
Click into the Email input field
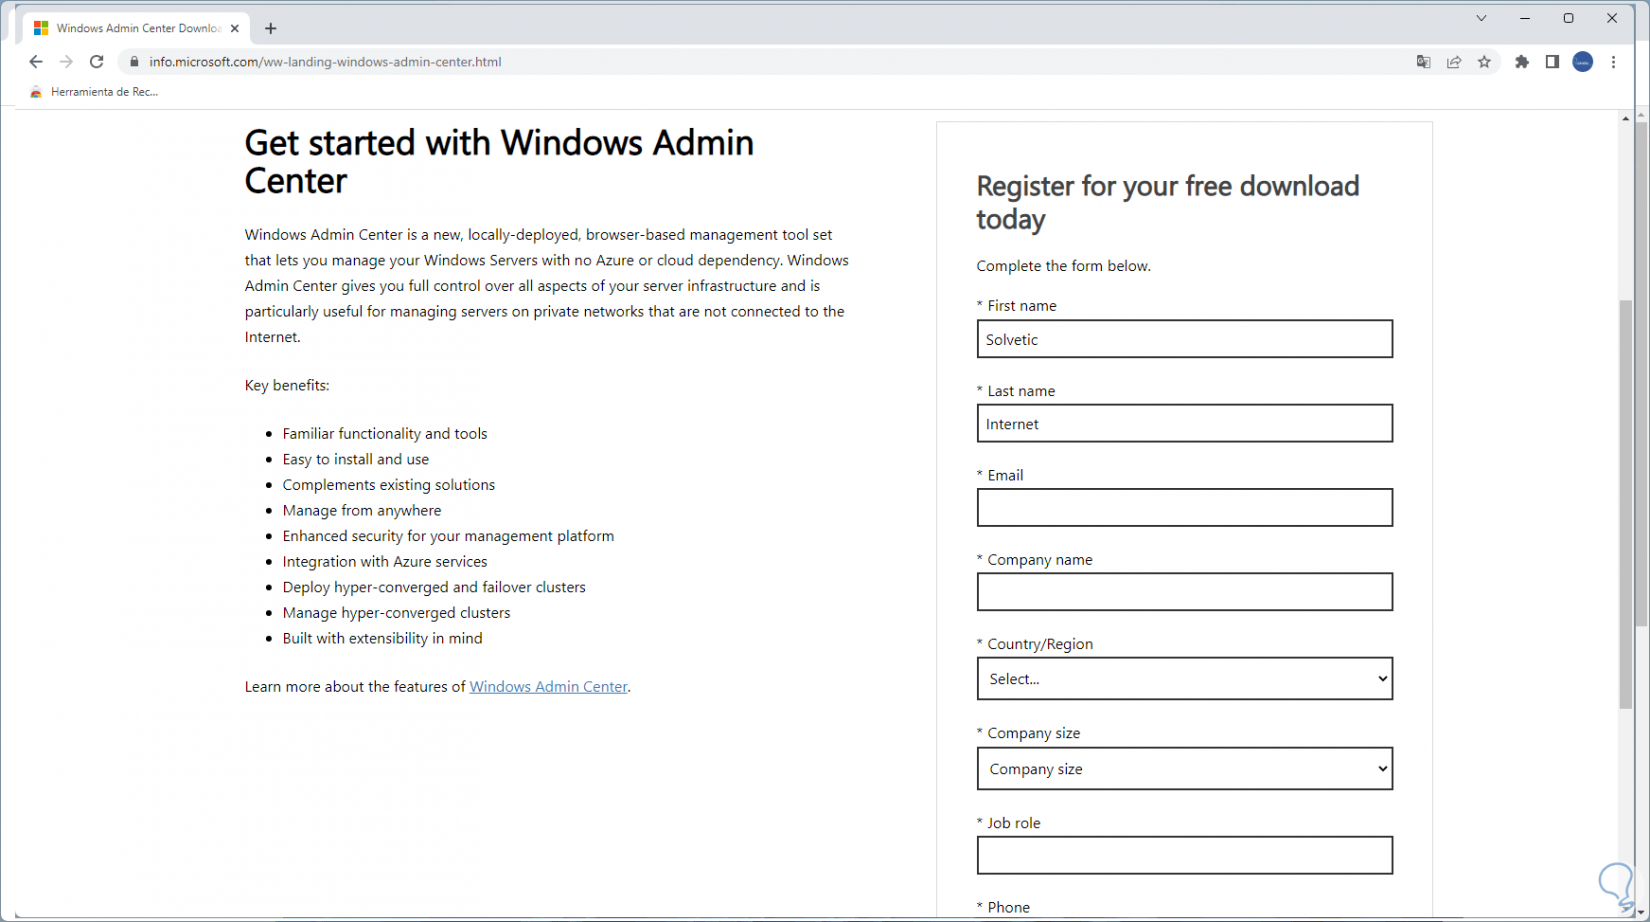pos(1184,508)
